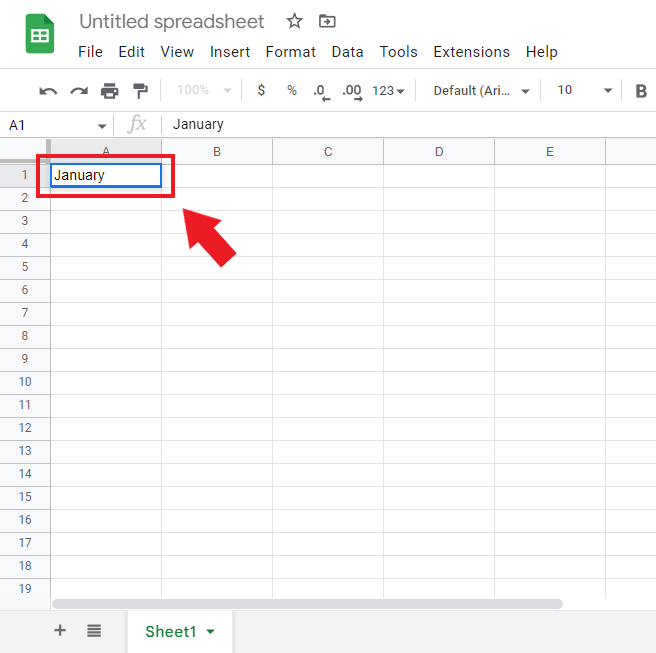Open the Insert menu
The width and height of the screenshot is (656, 653).
click(x=230, y=52)
